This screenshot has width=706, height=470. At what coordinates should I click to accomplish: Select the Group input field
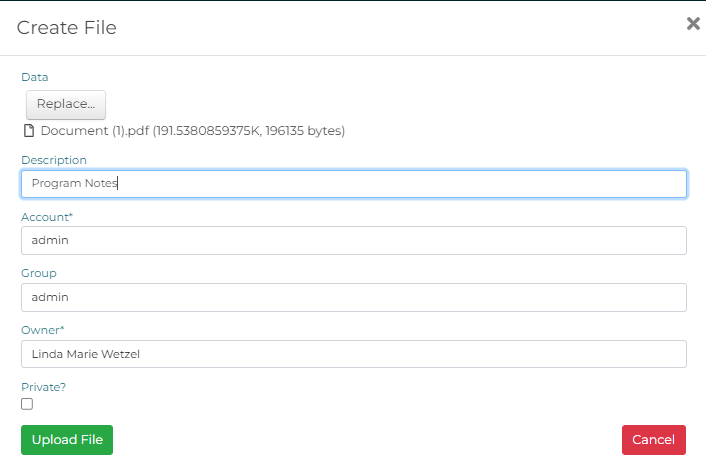[x=353, y=297]
